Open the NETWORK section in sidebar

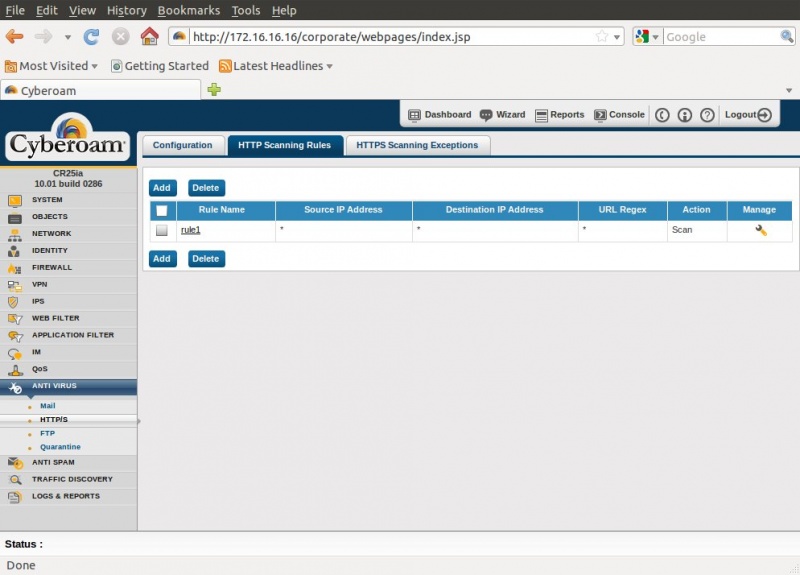tap(68, 234)
